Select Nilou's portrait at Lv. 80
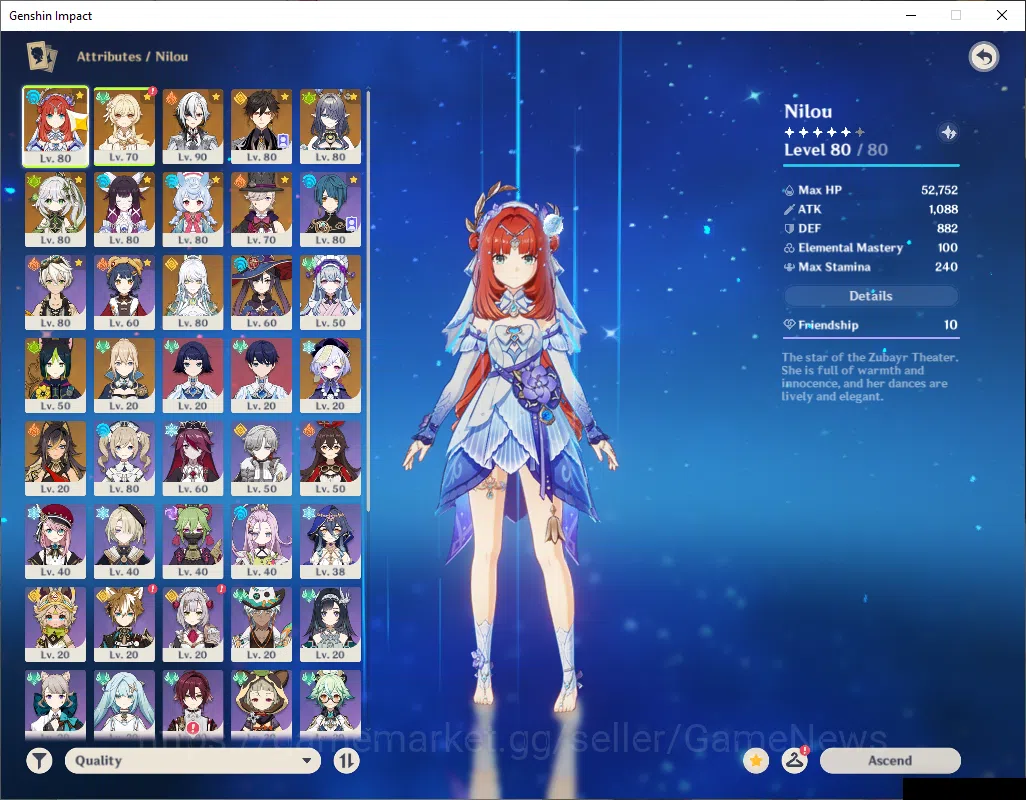The height and width of the screenshot is (800, 1026). pyautogui.click(x=56, y=126)
